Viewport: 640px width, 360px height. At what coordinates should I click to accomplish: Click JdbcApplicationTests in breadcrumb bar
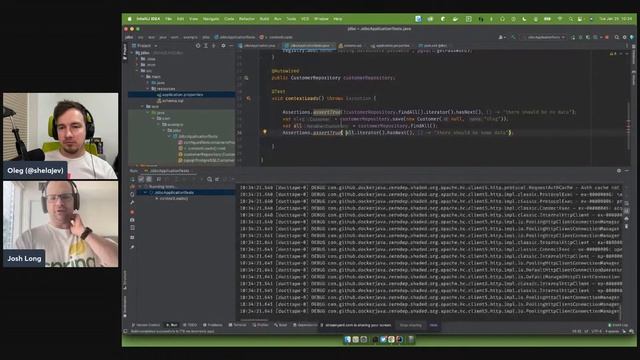[x=235, y=37]
